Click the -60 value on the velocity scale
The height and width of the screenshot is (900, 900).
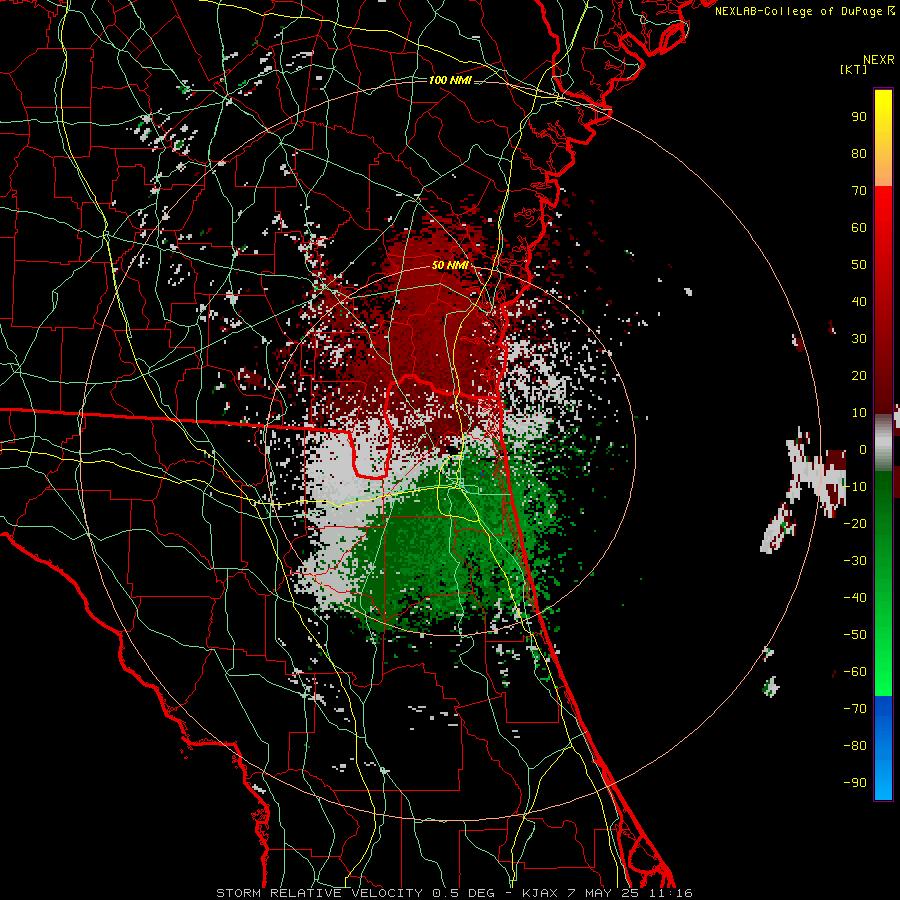coord(855,672)
